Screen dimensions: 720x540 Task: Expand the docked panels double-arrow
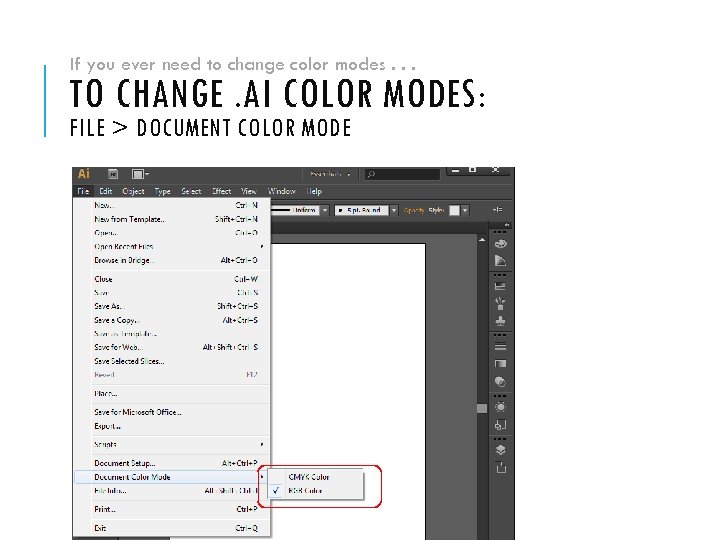tap(506, 225)
